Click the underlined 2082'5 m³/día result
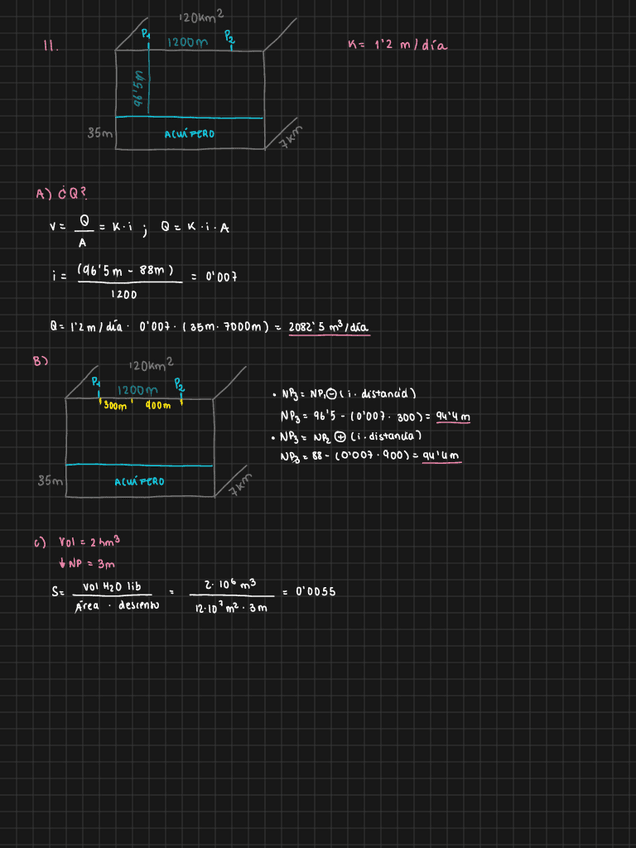Viewport: 636px width, 848px height. tap(329, 326)
